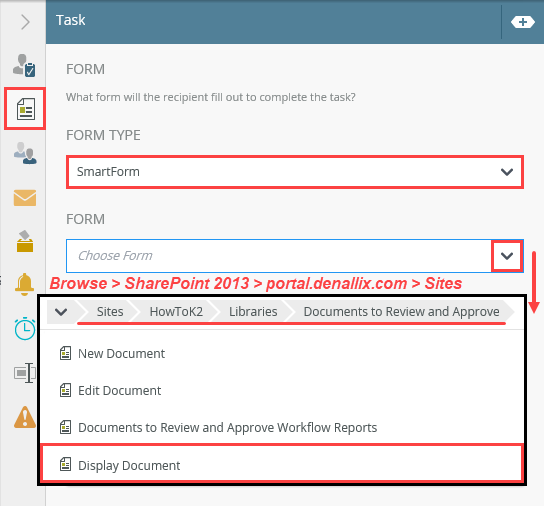Open the Voting Result ballot-box tab

25,241
